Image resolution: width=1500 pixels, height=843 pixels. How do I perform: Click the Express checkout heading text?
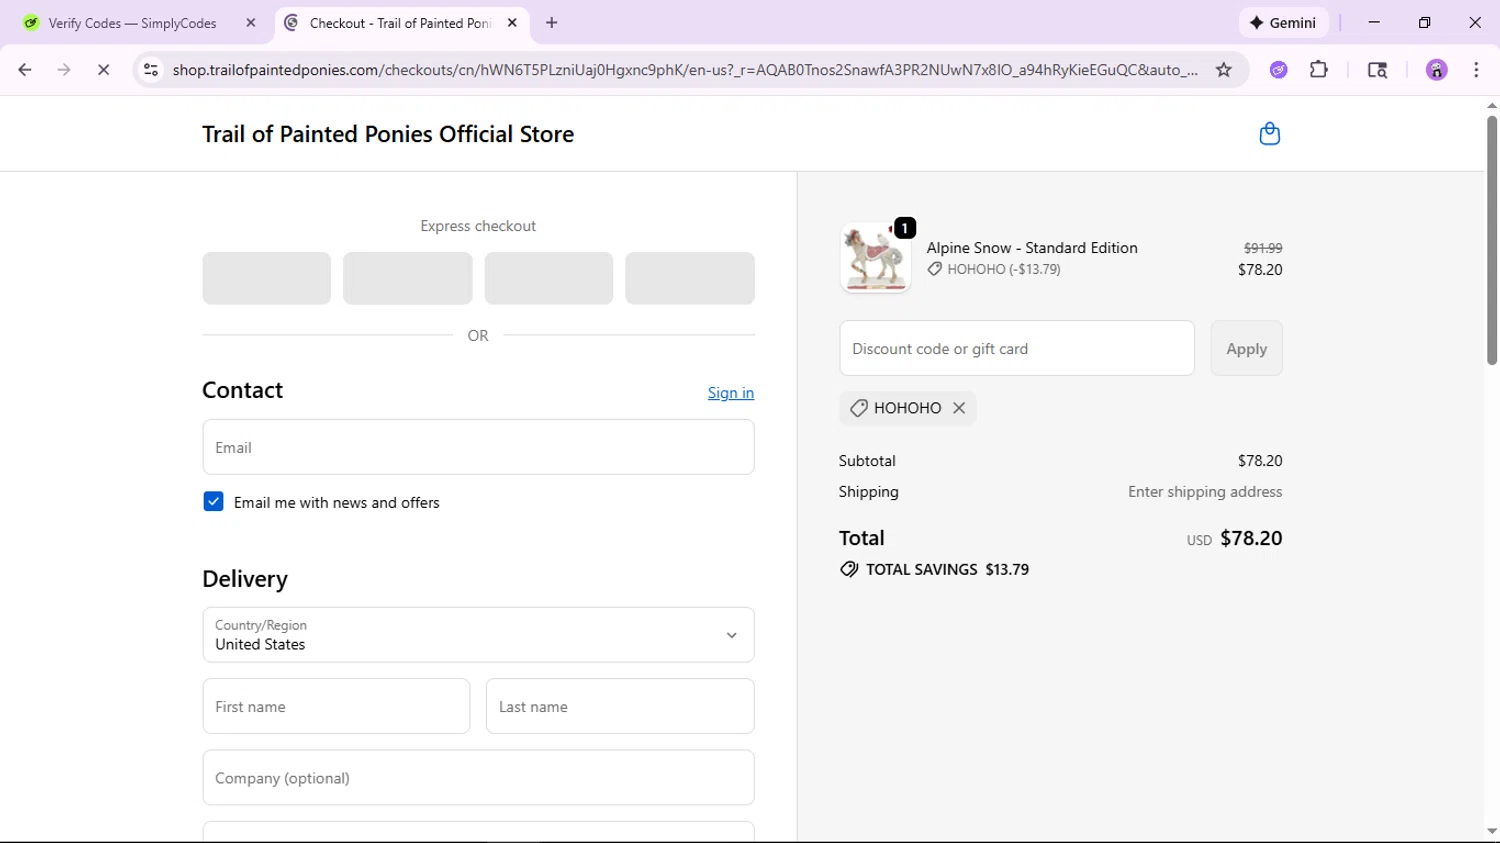[478, 226]
